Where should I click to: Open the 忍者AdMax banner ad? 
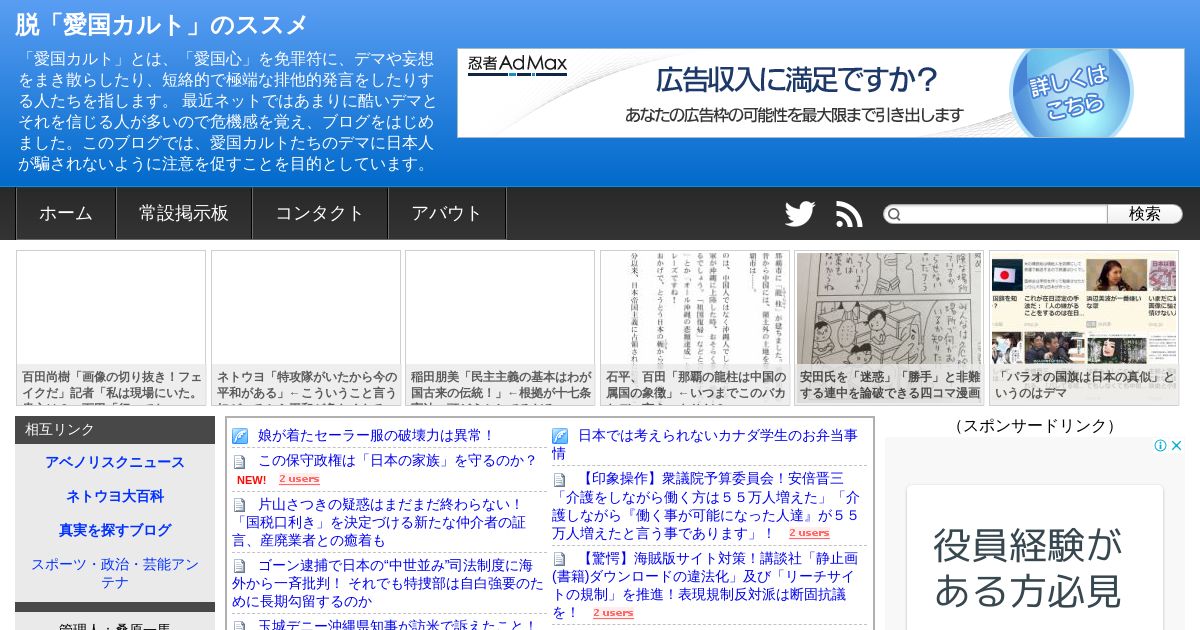[x=820, y=93]
